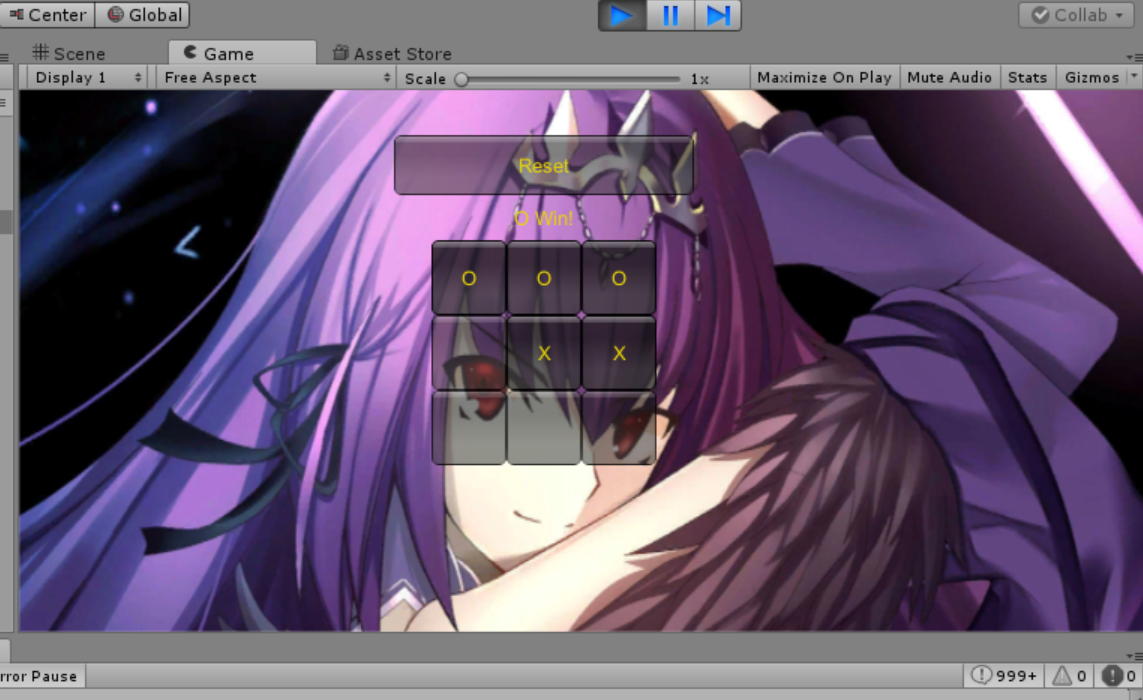This screenshot has height=700, width=1143.
Task: Toggle the Global rotation button
Action: (x=143, y=15)
